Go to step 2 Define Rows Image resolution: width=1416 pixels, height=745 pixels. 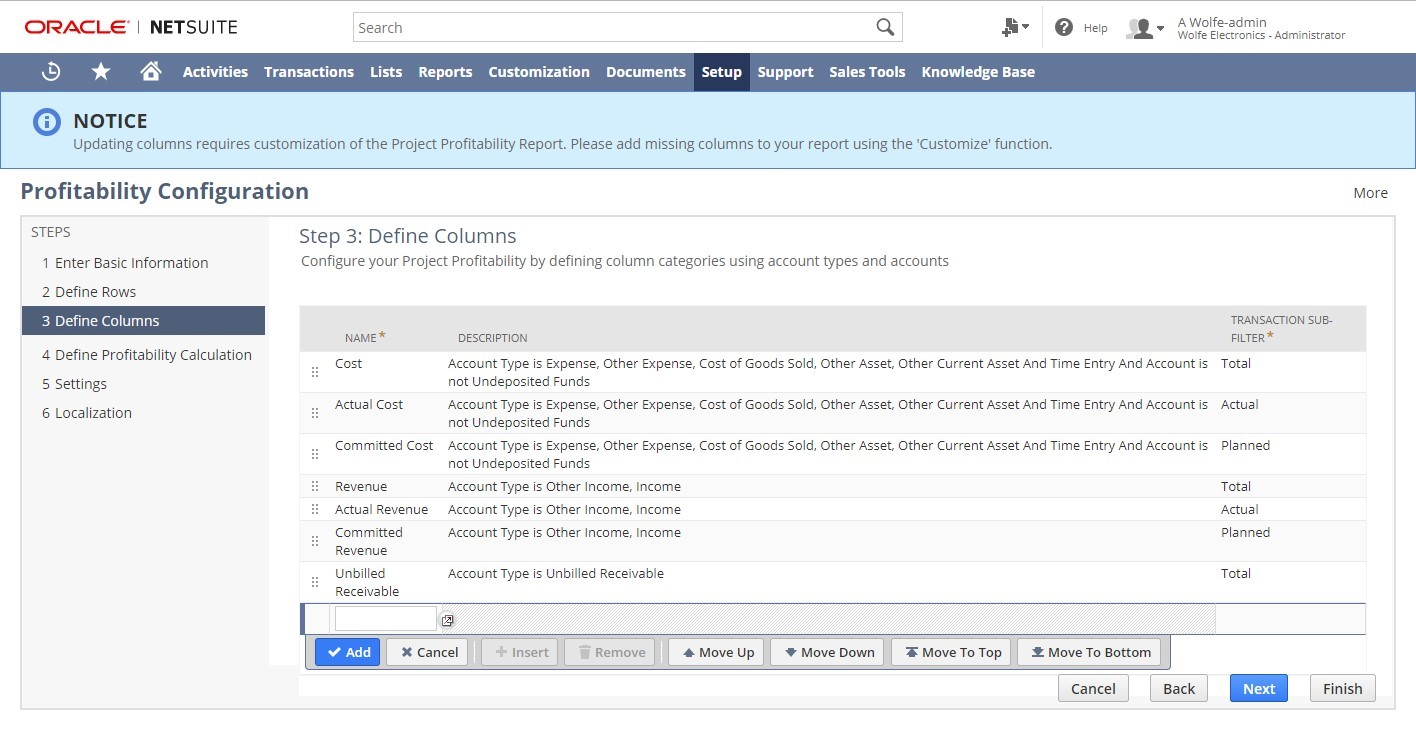(89, 292)
